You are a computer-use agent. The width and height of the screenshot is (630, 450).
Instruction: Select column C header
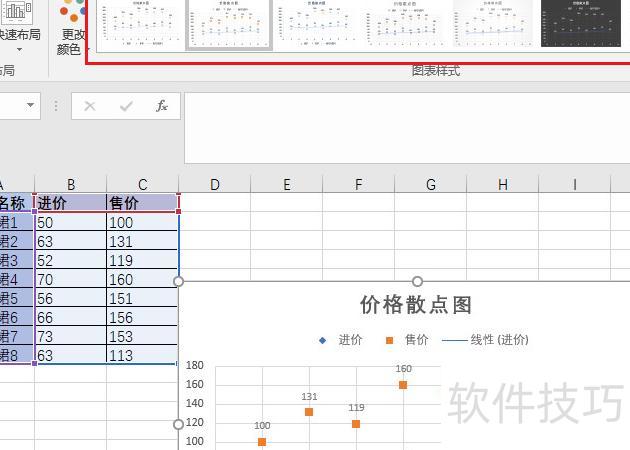tap(143, 184)
